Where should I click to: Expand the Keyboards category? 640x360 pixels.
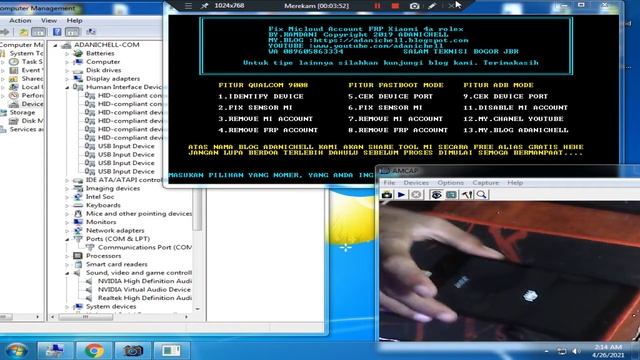pos(67,205)
